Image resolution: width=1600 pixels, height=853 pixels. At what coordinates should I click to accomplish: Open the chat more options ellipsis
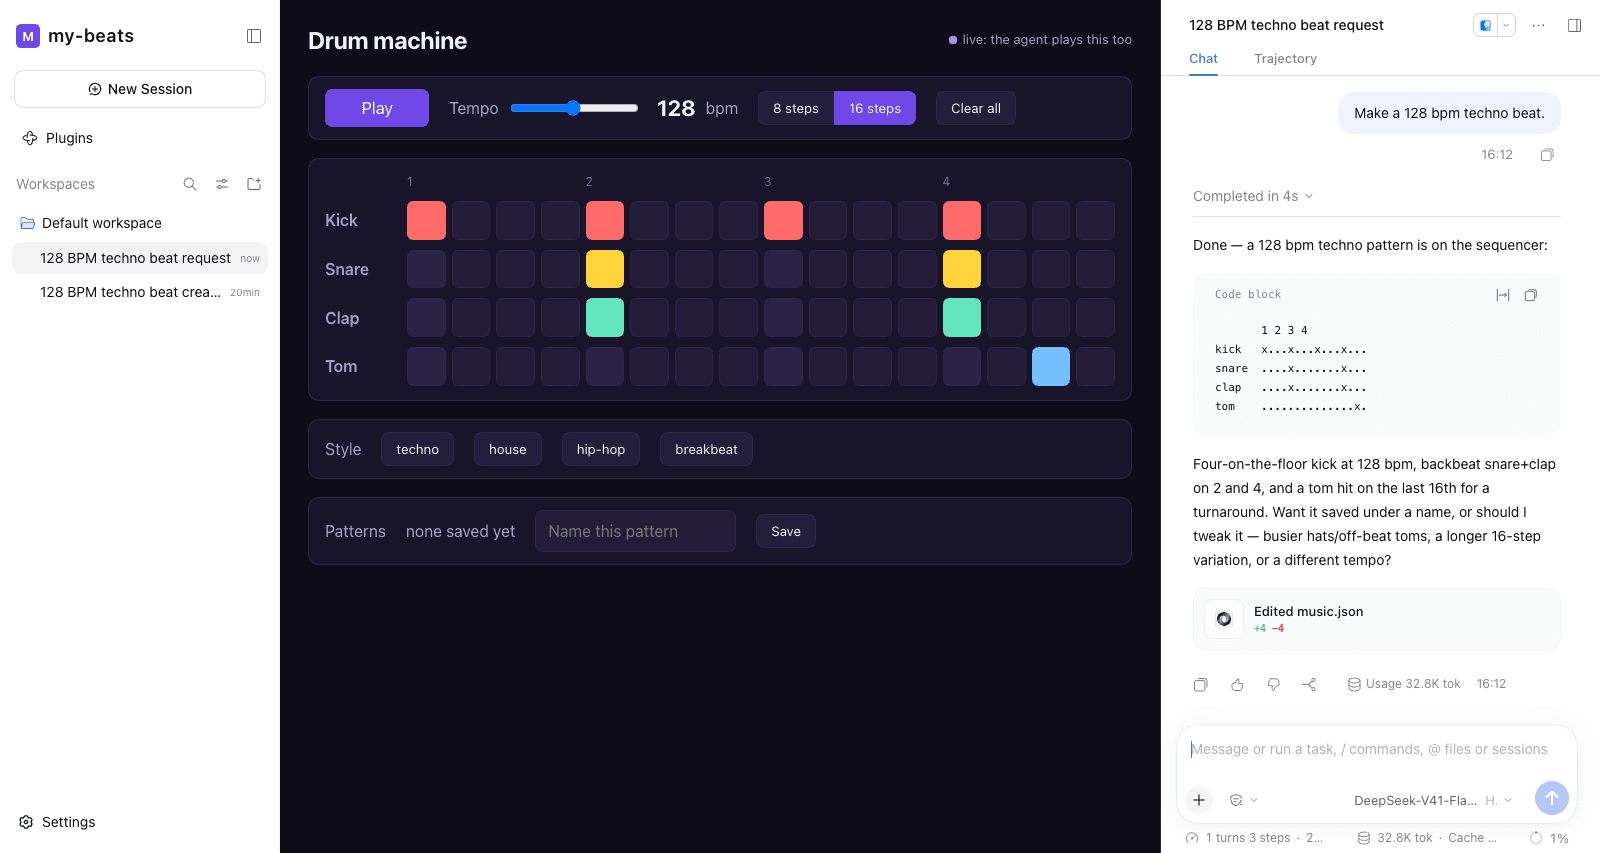[x=1538, y=25]
